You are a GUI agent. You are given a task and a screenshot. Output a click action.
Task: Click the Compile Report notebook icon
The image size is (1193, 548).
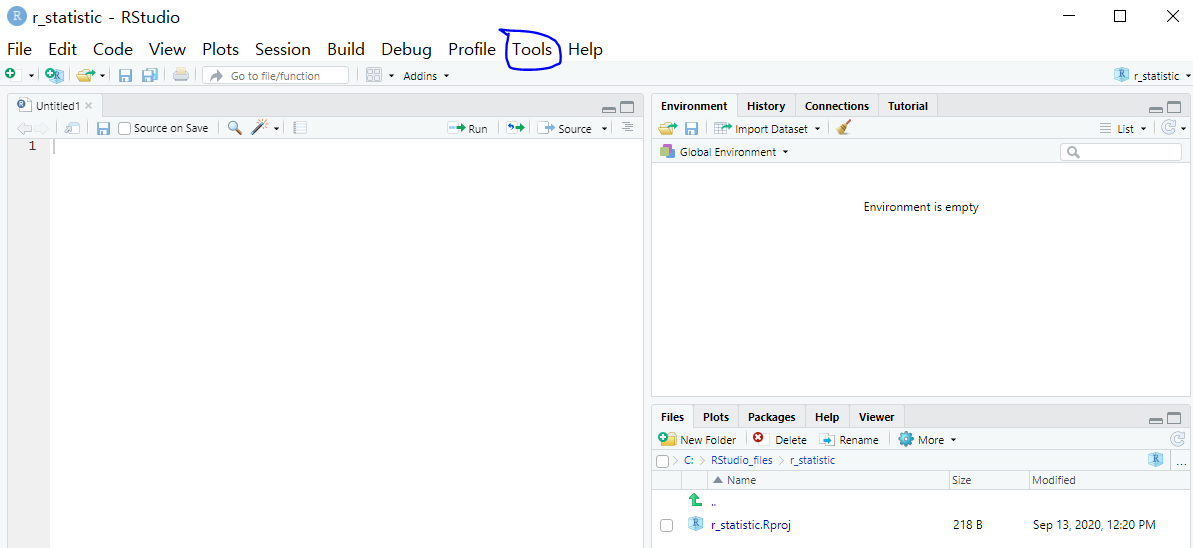pos(300,128)
